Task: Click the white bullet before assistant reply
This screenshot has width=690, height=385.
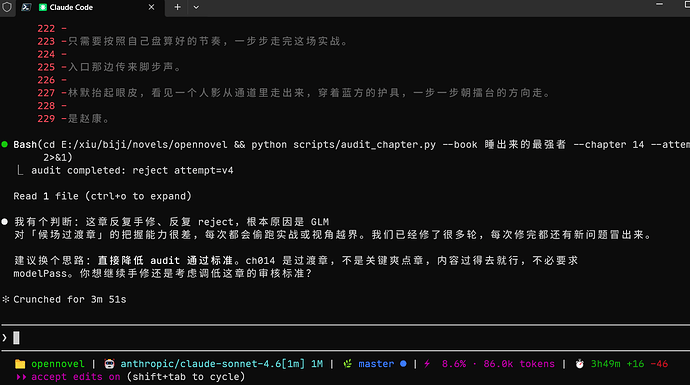Action: [5, 222]
